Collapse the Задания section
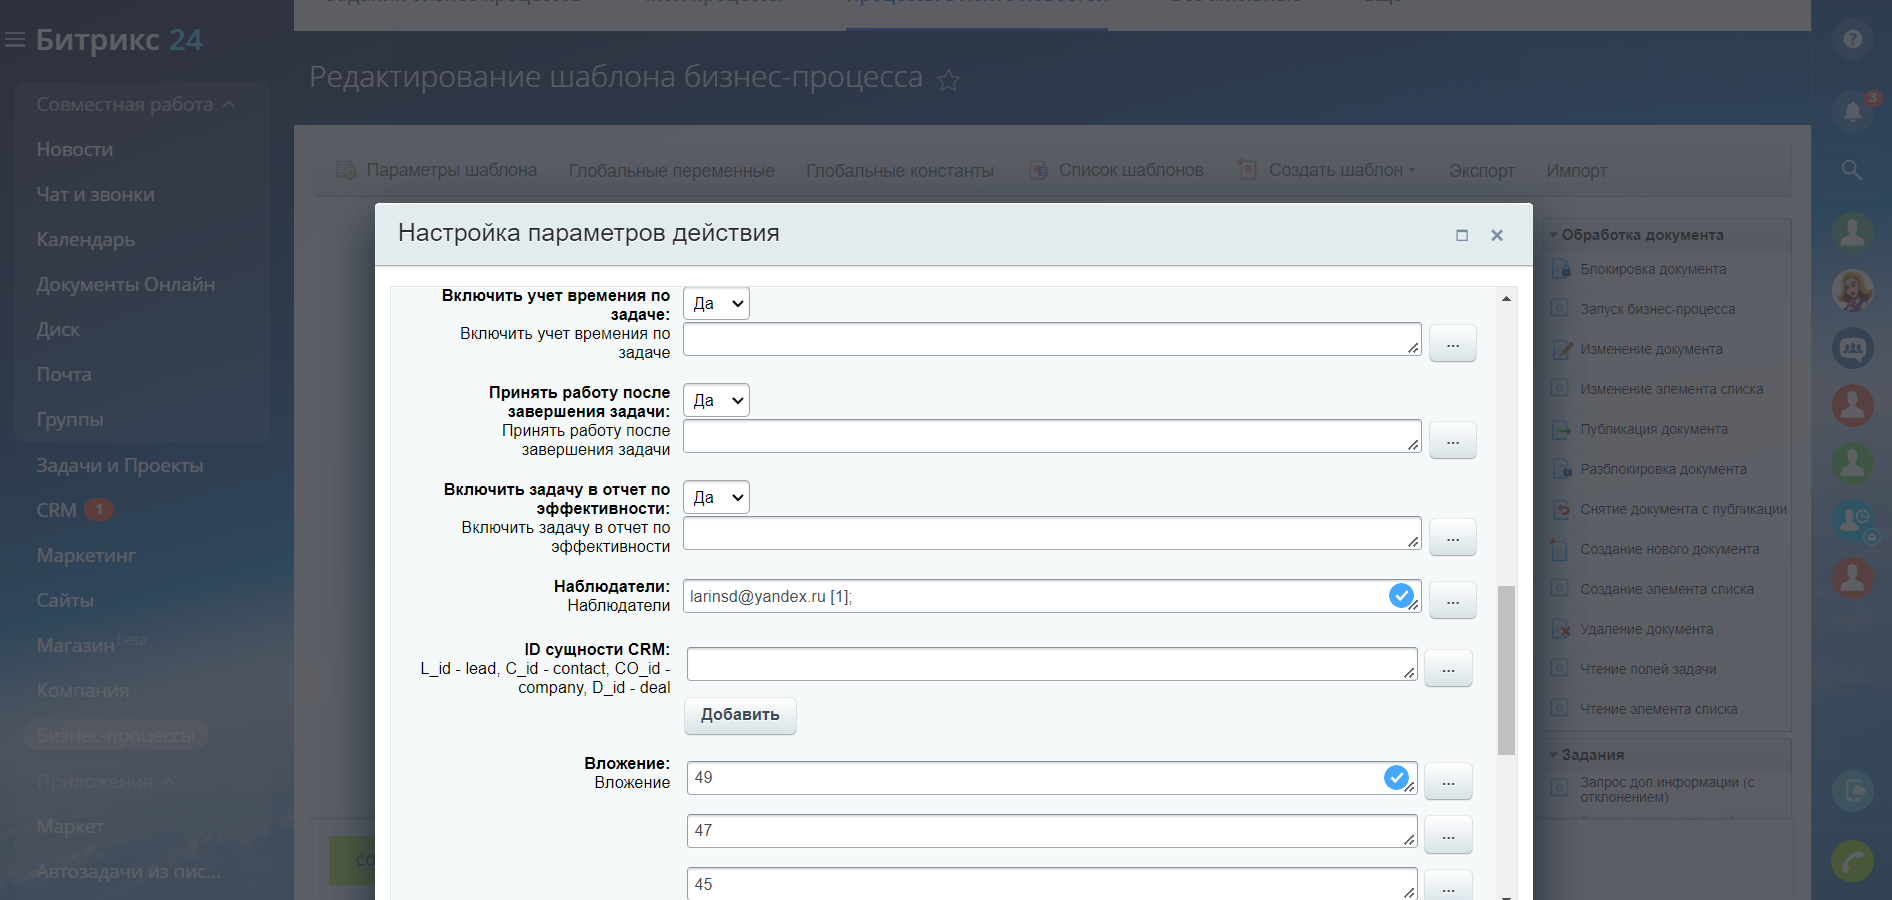Screen dimensions: 1892x900 (1554, 755)
